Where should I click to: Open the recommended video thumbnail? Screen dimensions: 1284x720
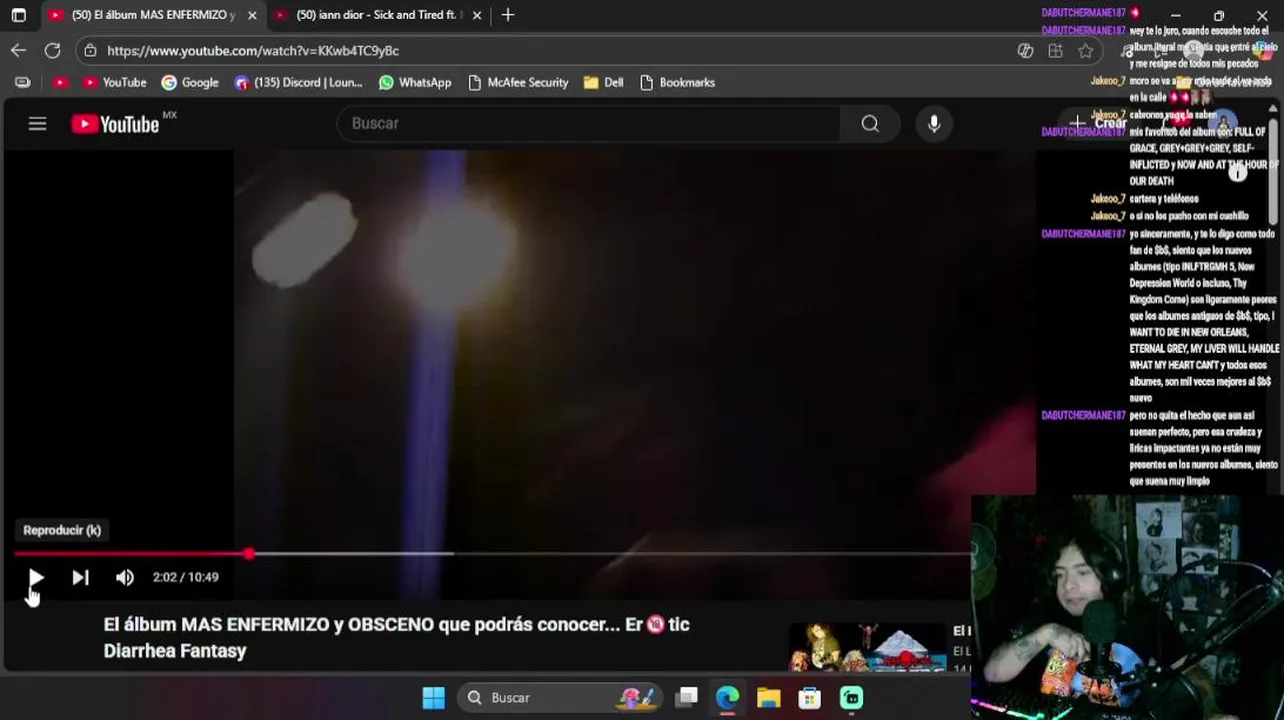tap(867, 647)
